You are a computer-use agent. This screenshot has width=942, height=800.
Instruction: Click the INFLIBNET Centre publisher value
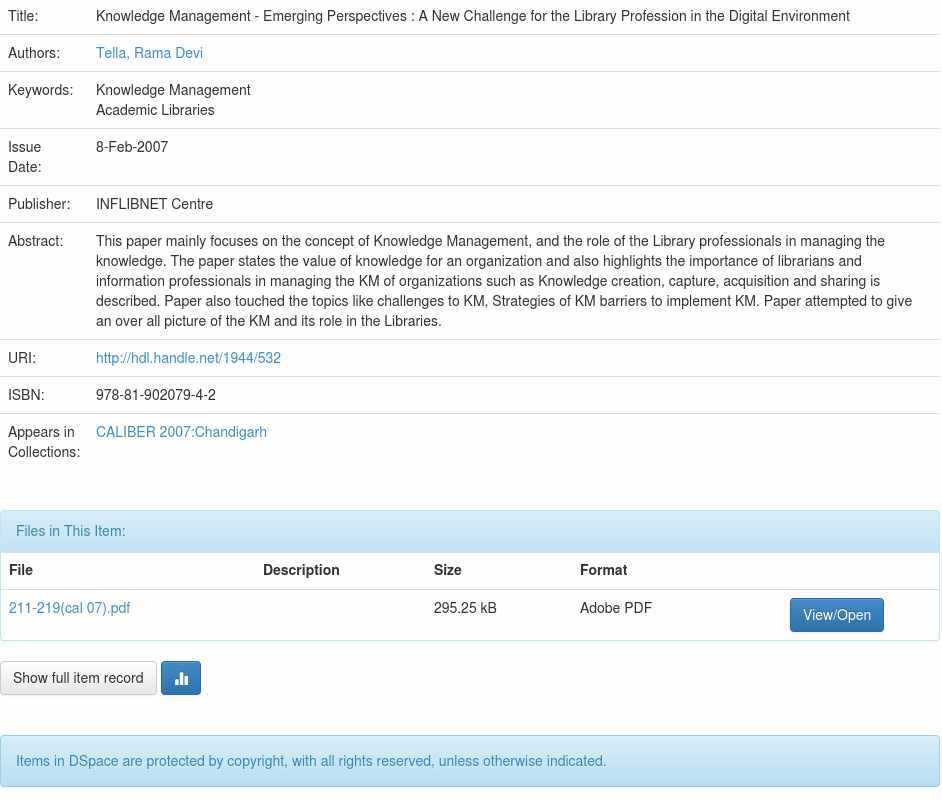point(154,204)
